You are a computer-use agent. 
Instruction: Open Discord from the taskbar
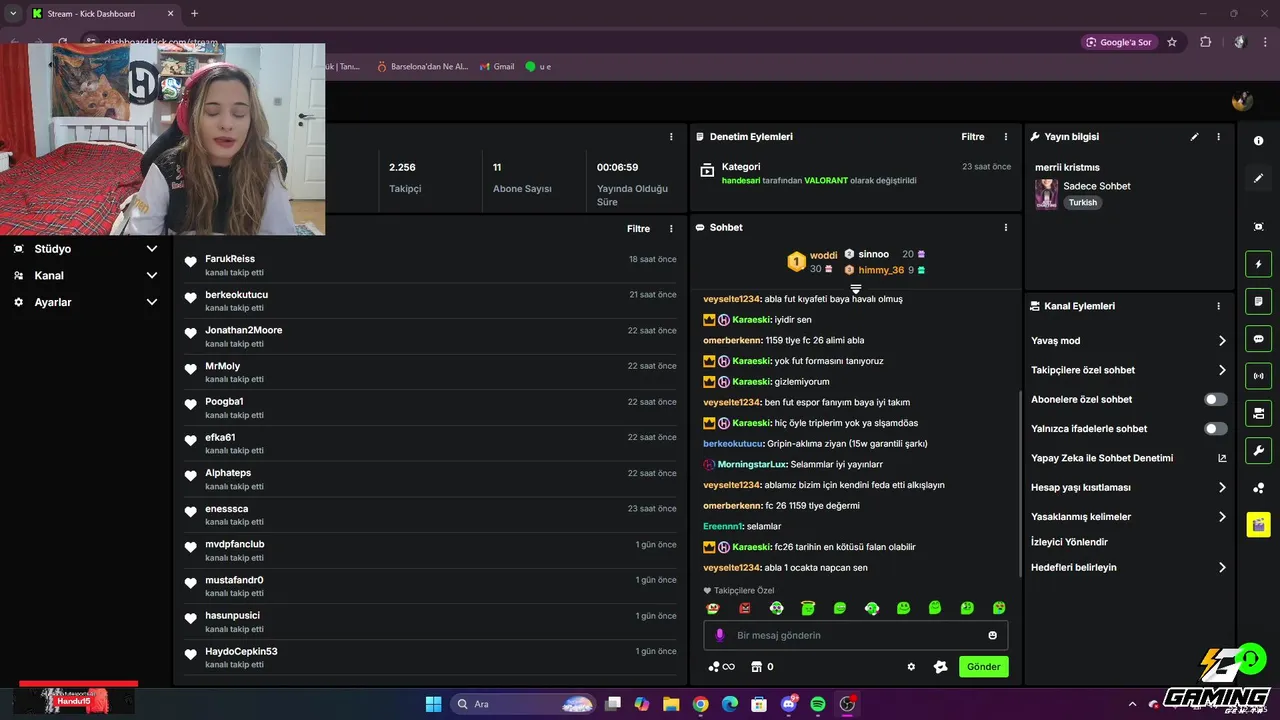click(x=789, y=704)
